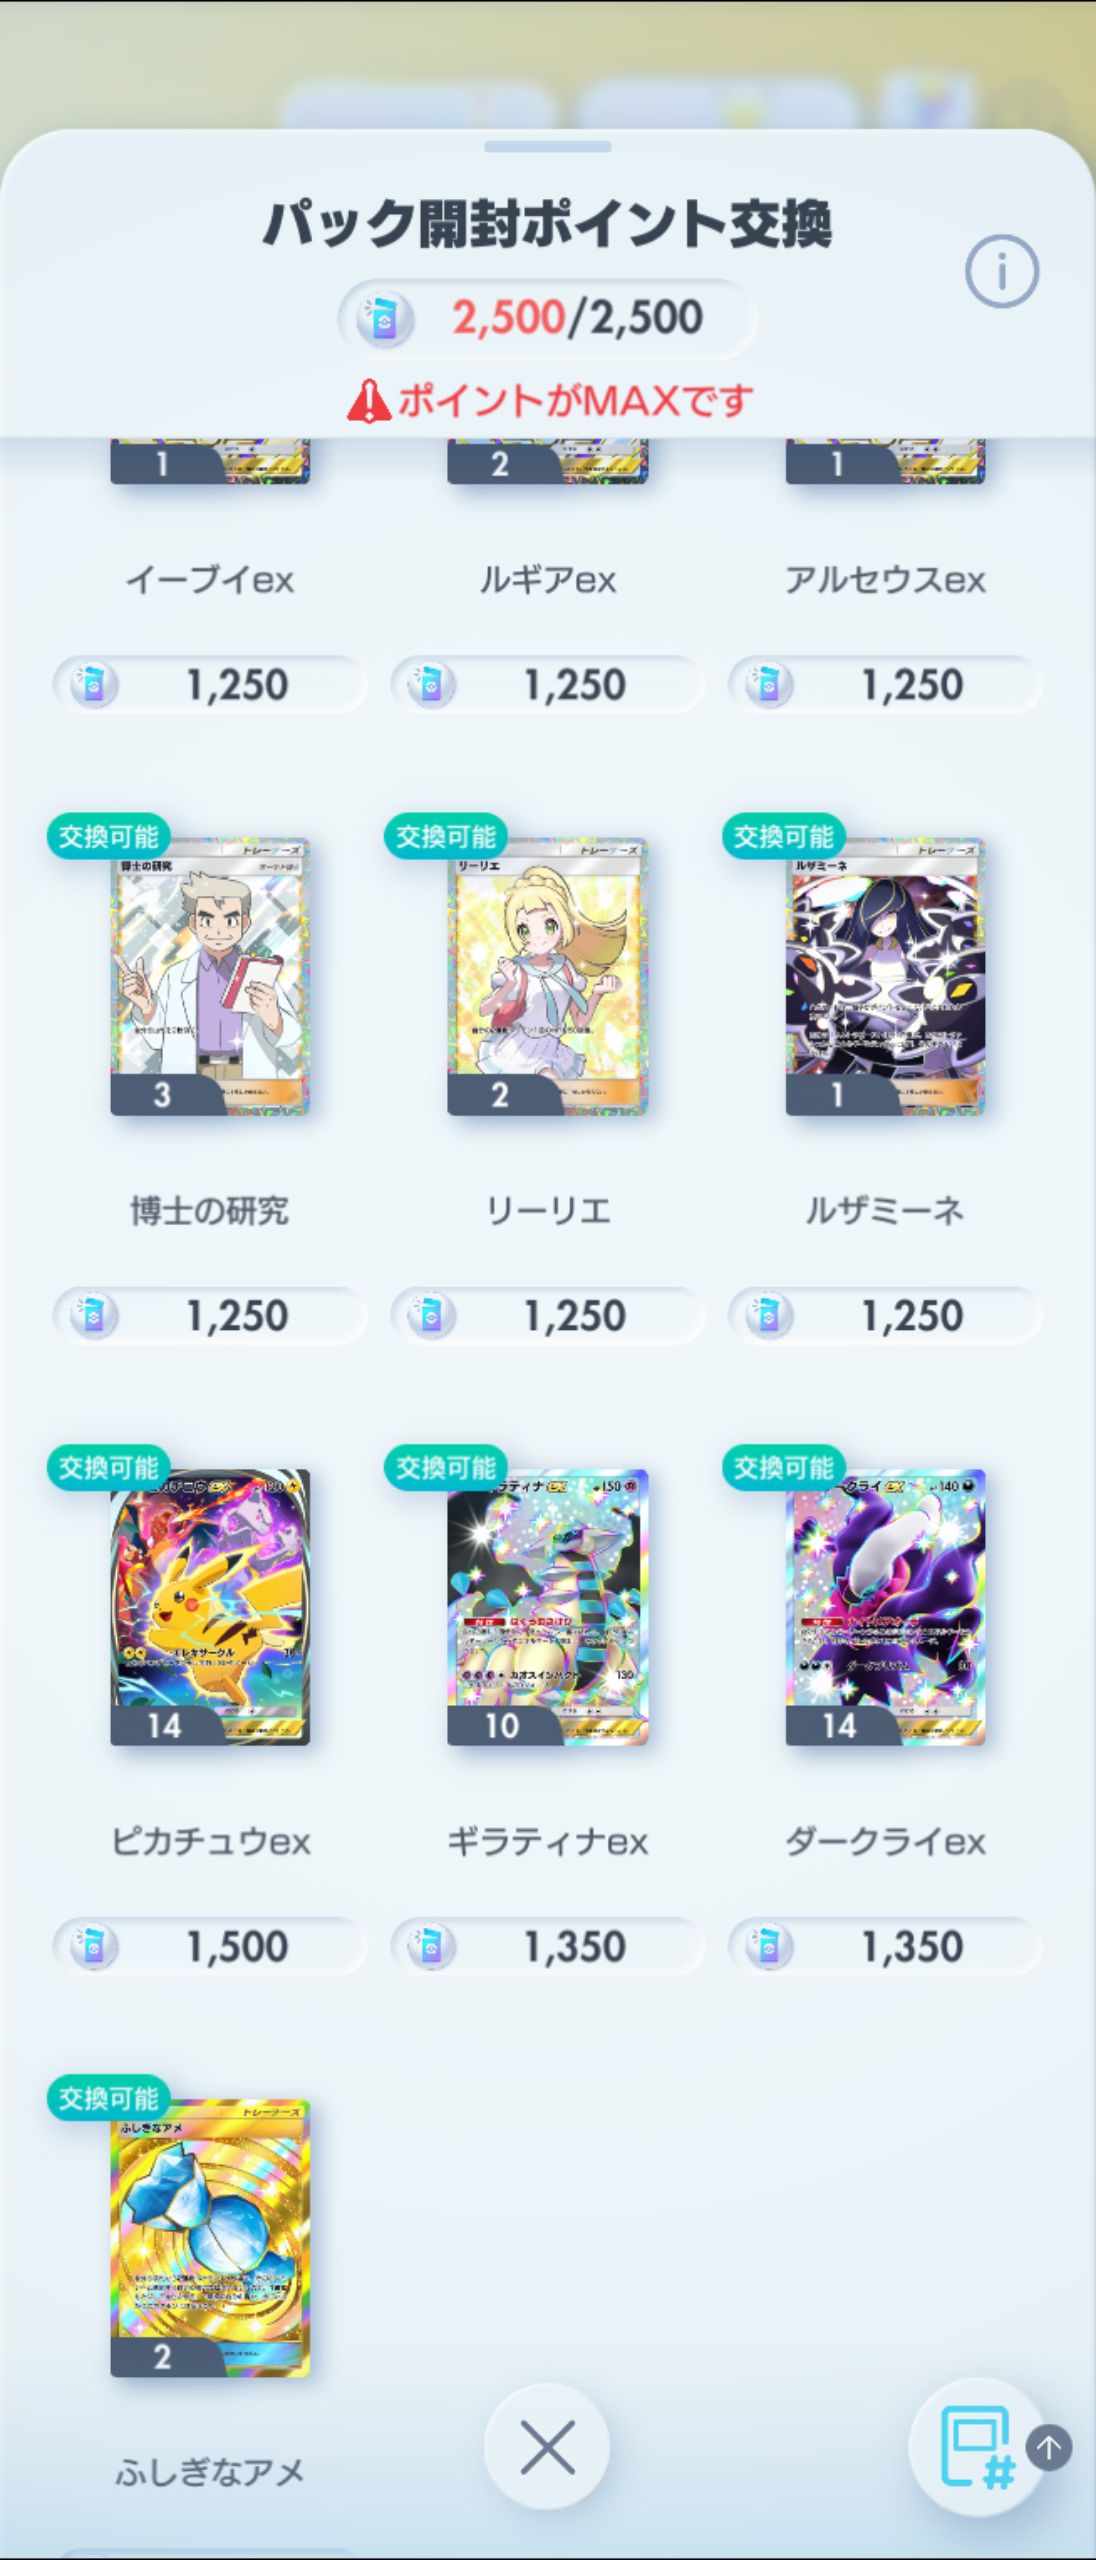Tap the pack point icon beside 2,500/2,500
The height and width of the screenshot is (2560, 1096).
(x=385, y=318)
